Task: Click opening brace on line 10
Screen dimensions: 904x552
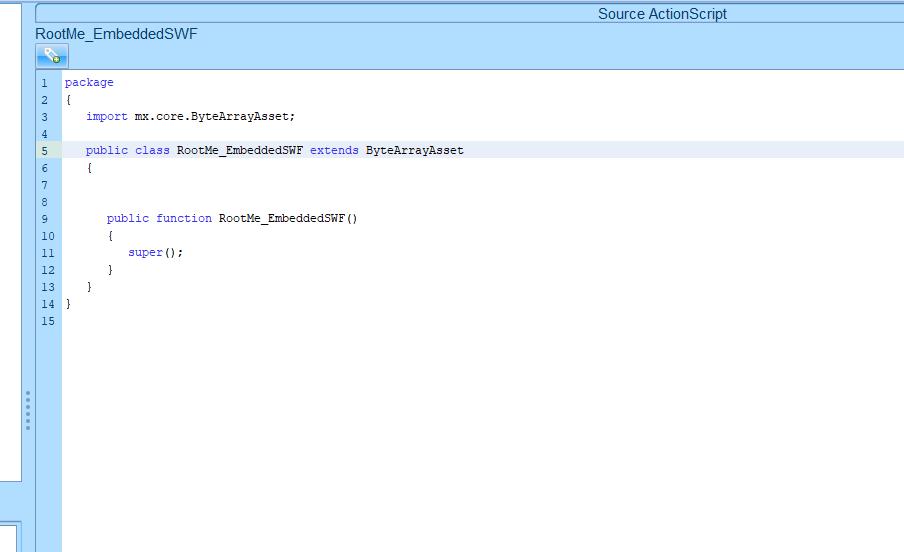Action: click(x=110, y=235)
